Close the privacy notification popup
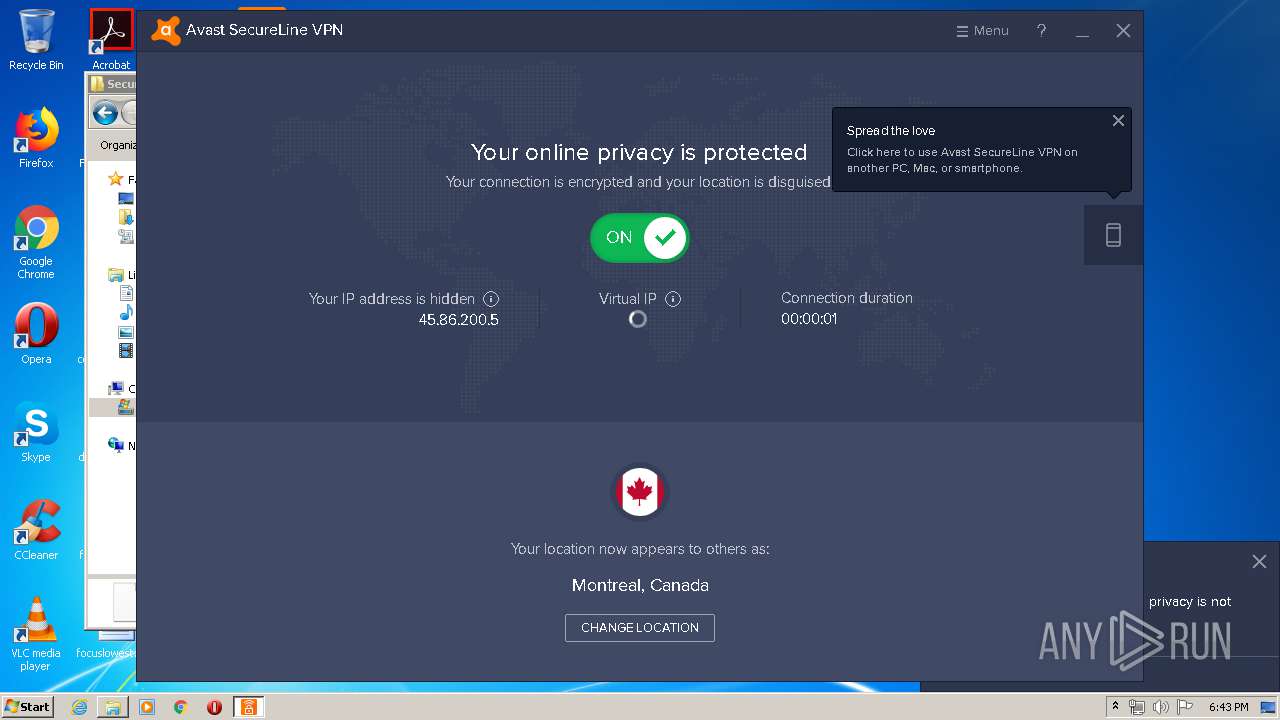The image size is (1280, 720). [1259, 562]
